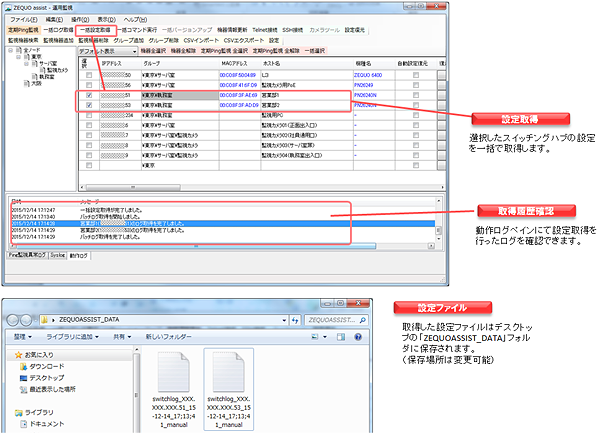
Task: Click the ZEQUOASSIST search input field
Action: click(332, 320)
